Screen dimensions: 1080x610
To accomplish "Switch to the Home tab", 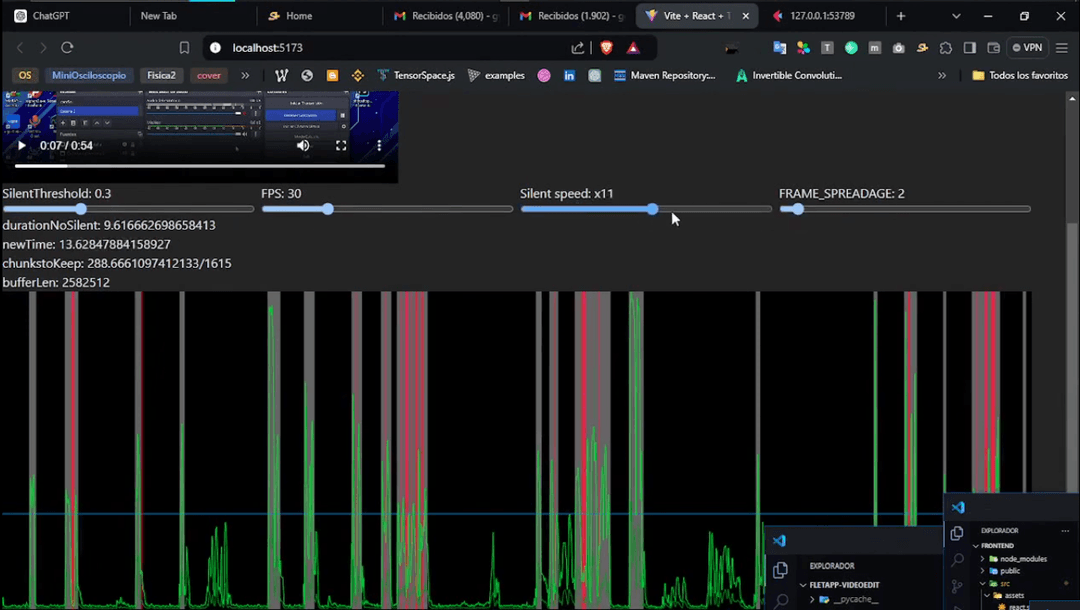I will (x=298, y=16).
